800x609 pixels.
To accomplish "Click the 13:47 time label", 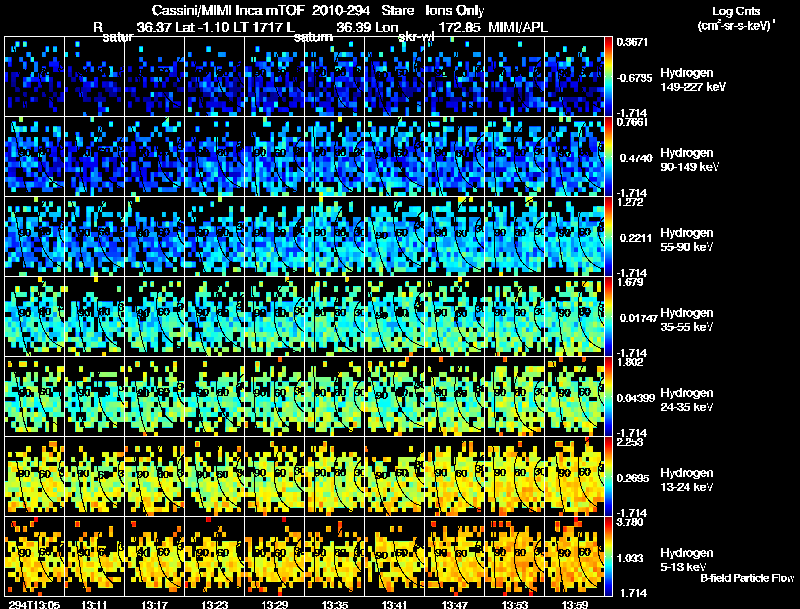I will (455, 604).
